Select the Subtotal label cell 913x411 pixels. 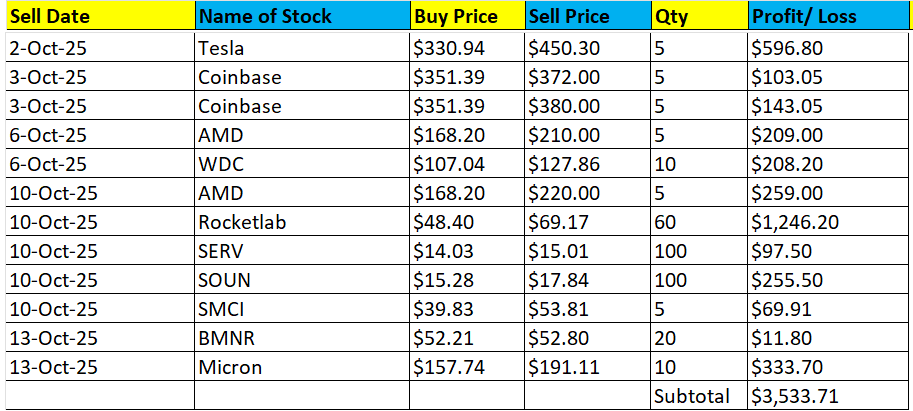tap(698, 396)
